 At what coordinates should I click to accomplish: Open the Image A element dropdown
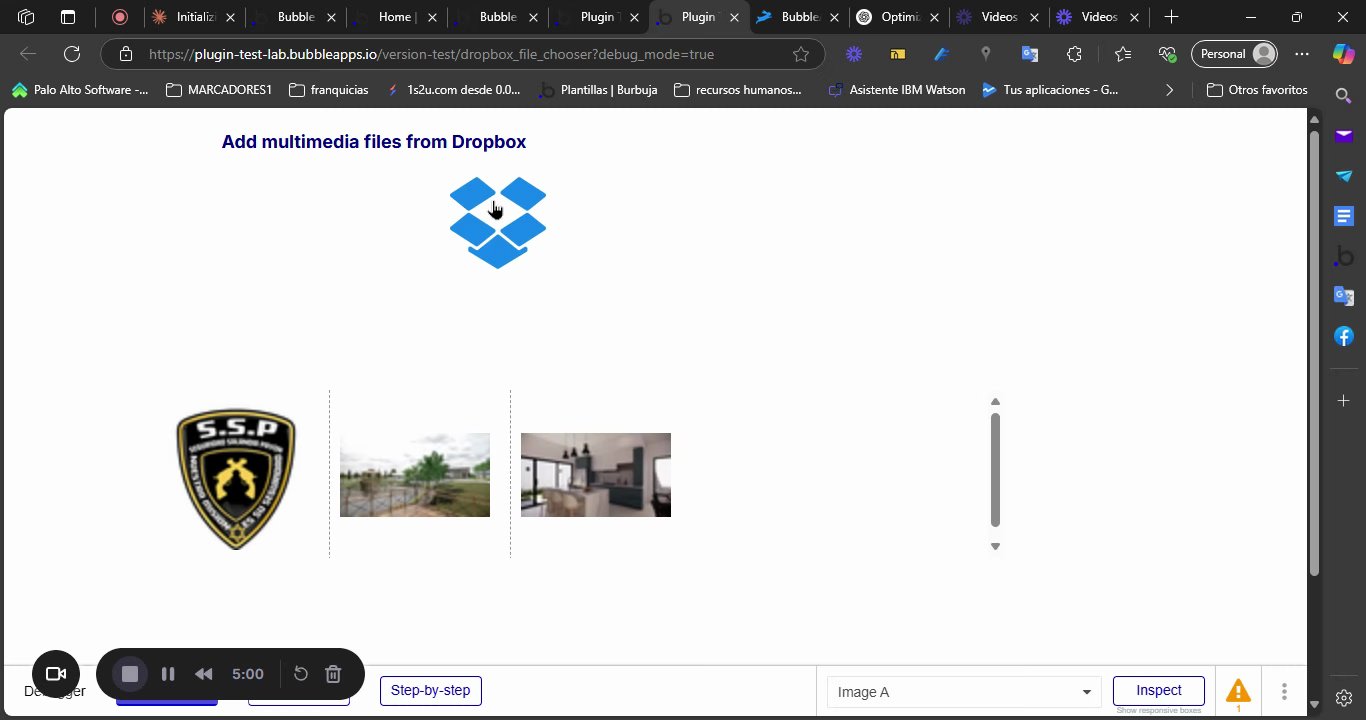964,692
